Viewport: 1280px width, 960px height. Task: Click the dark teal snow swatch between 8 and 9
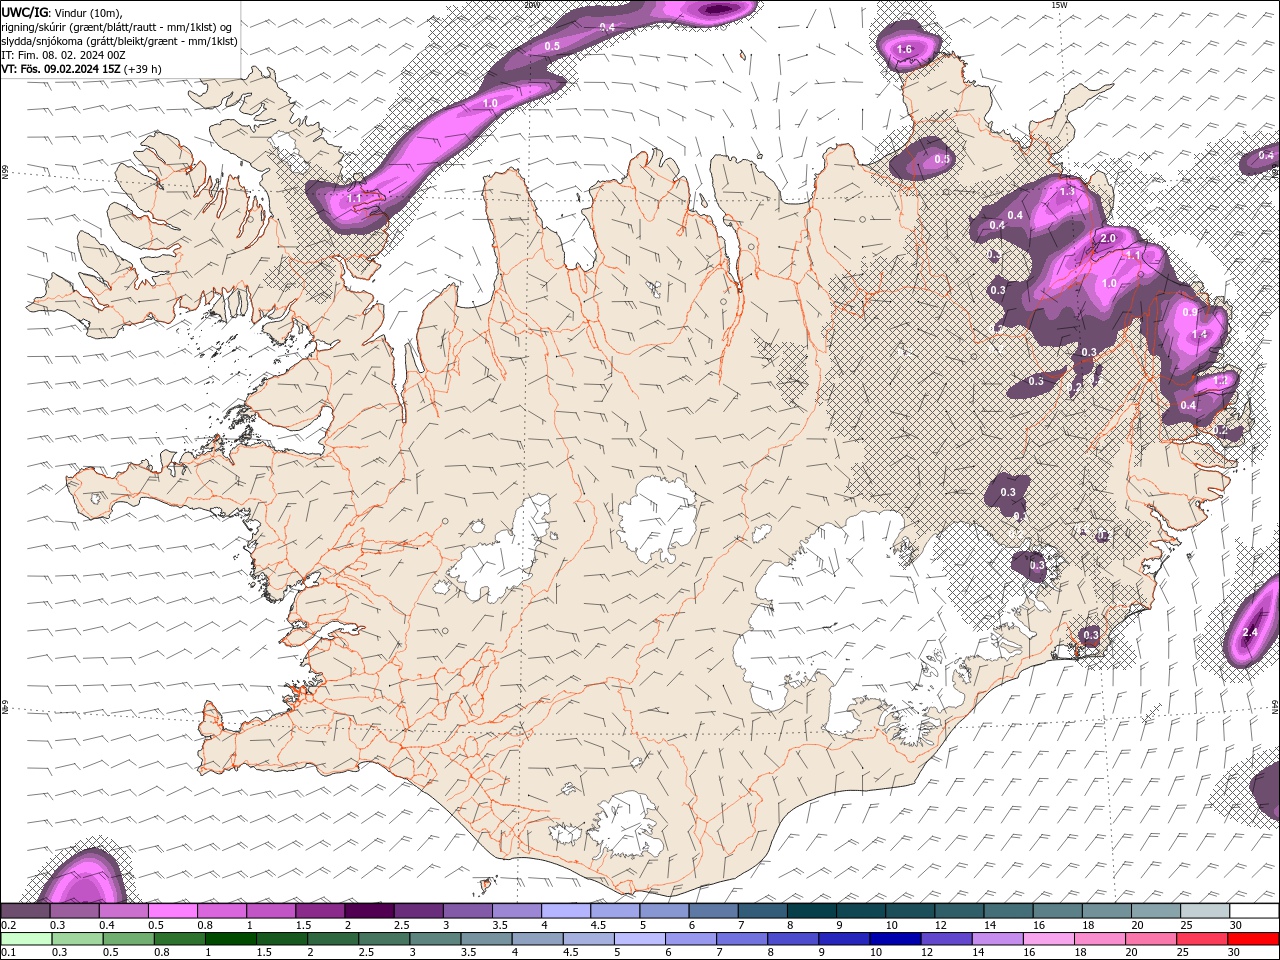pos(813,911)
